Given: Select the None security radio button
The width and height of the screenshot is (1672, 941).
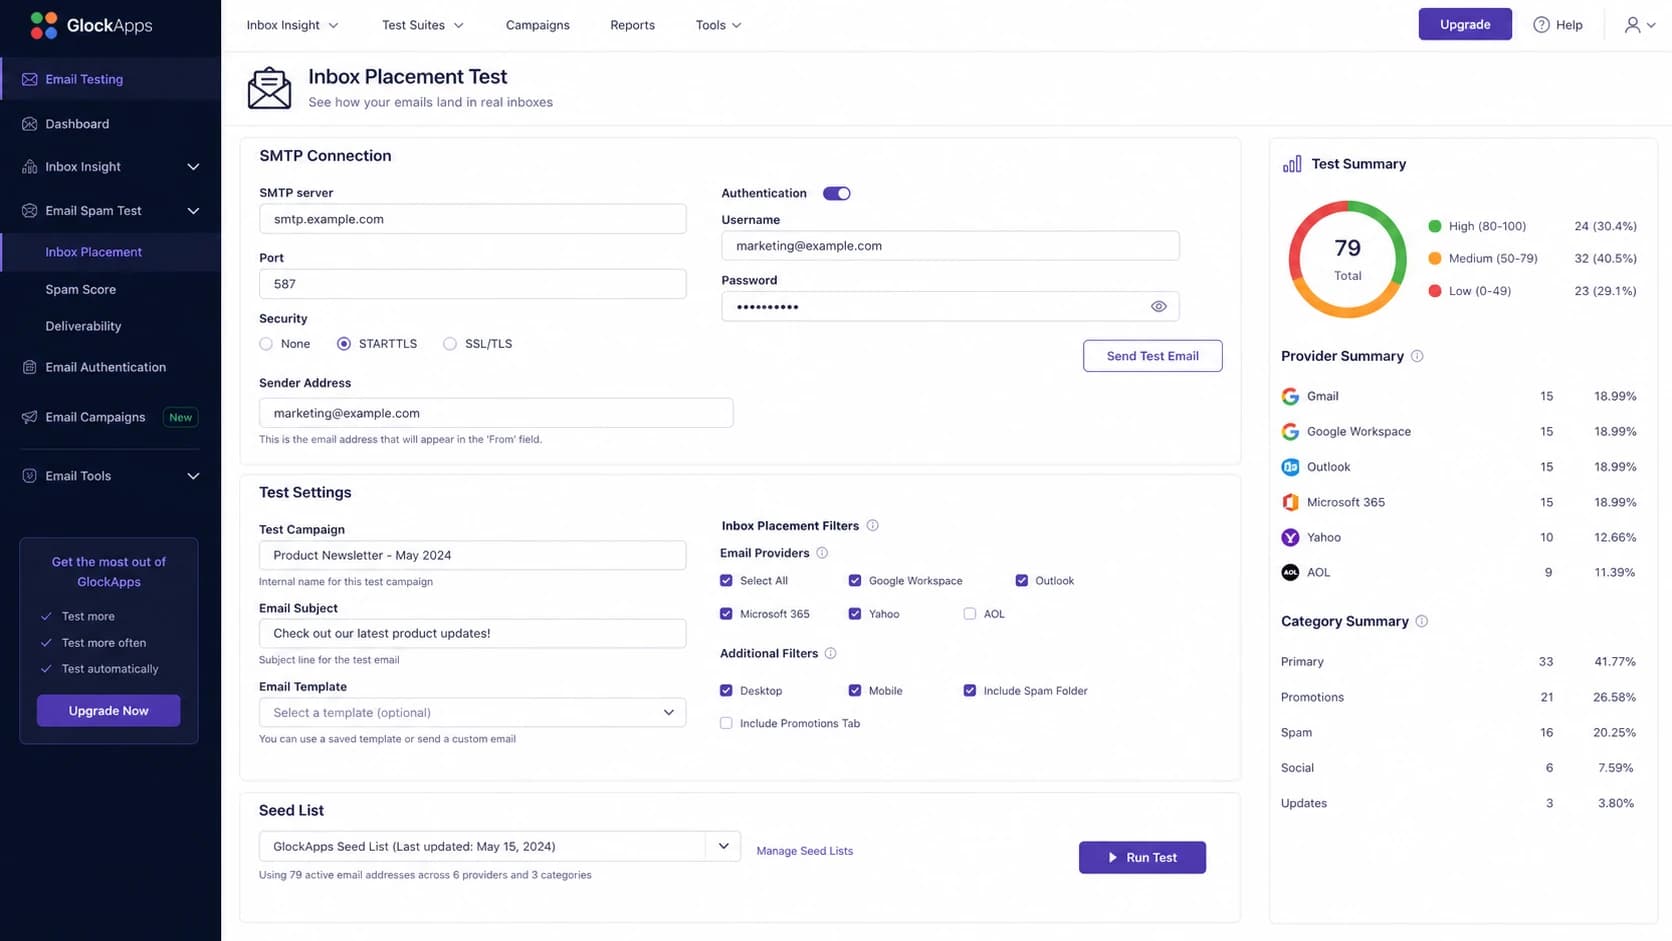Looking at the screenshot, I should [x=266, y=344].
